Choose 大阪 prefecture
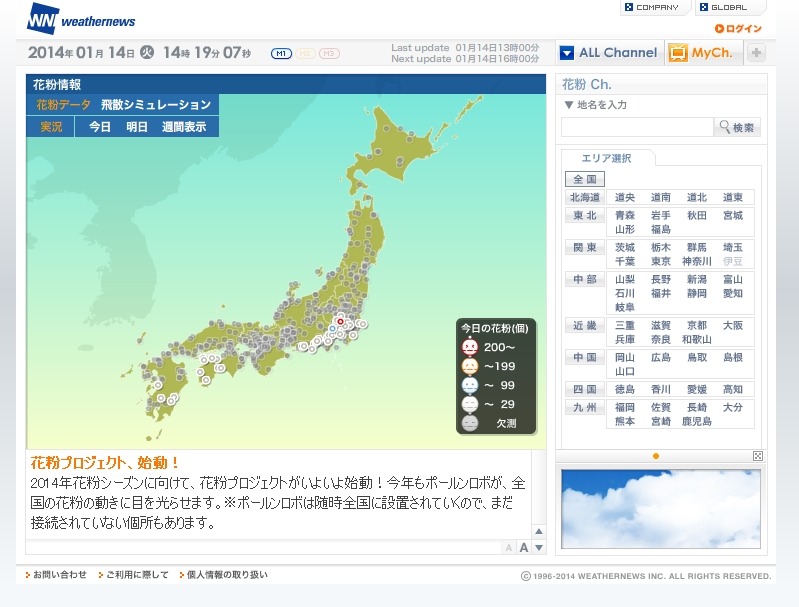This screenshot has height=607, width=799. click(x=733, y=325)
